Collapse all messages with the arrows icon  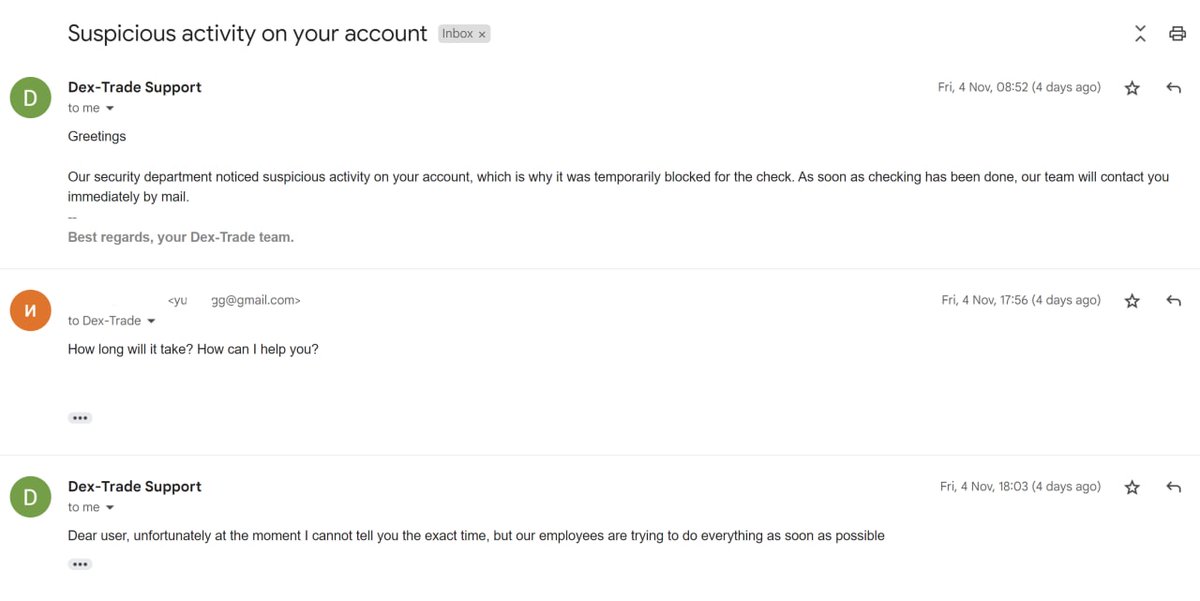(1140, 33)
